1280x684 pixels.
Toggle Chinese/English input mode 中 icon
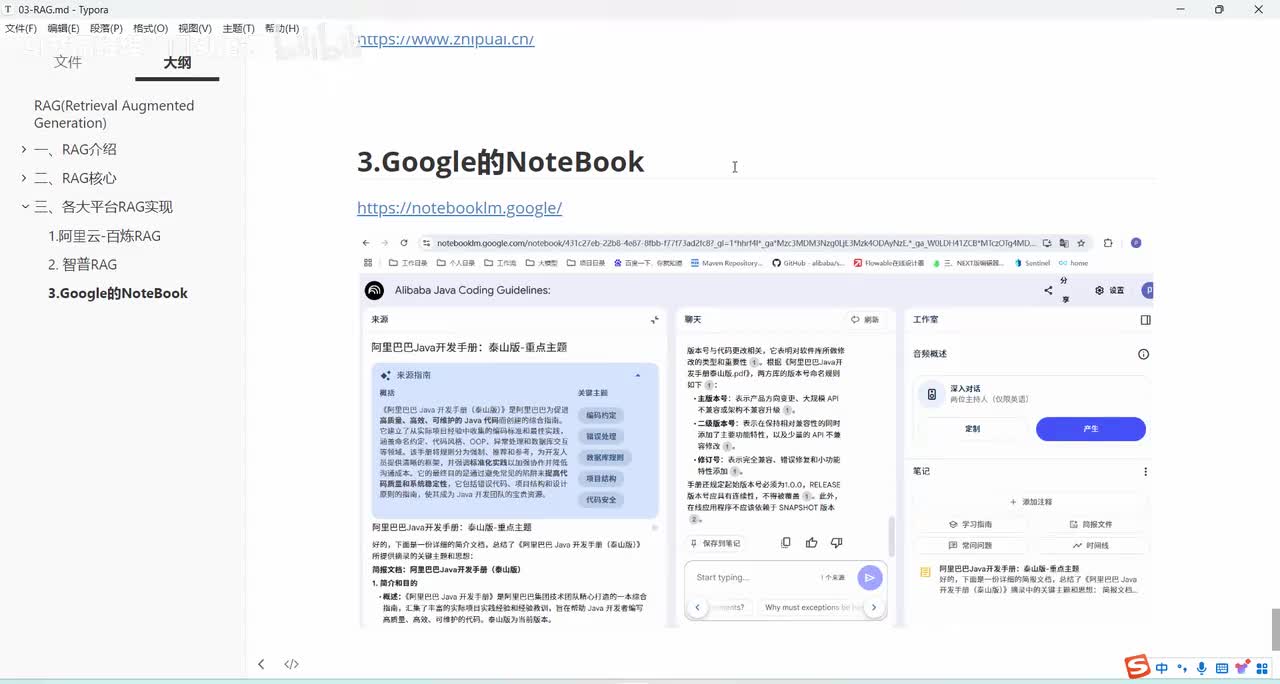(1162, 667)
